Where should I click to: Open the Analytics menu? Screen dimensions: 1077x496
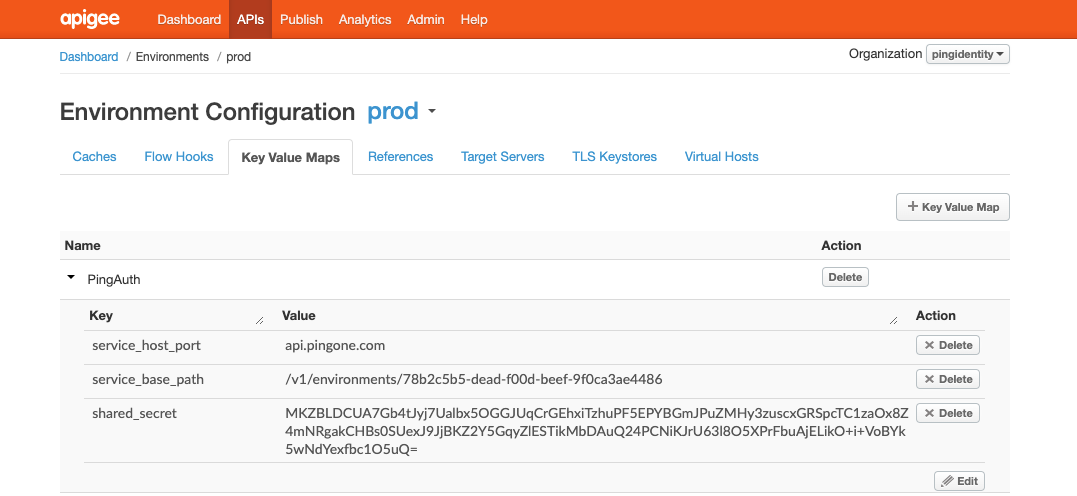365,19
